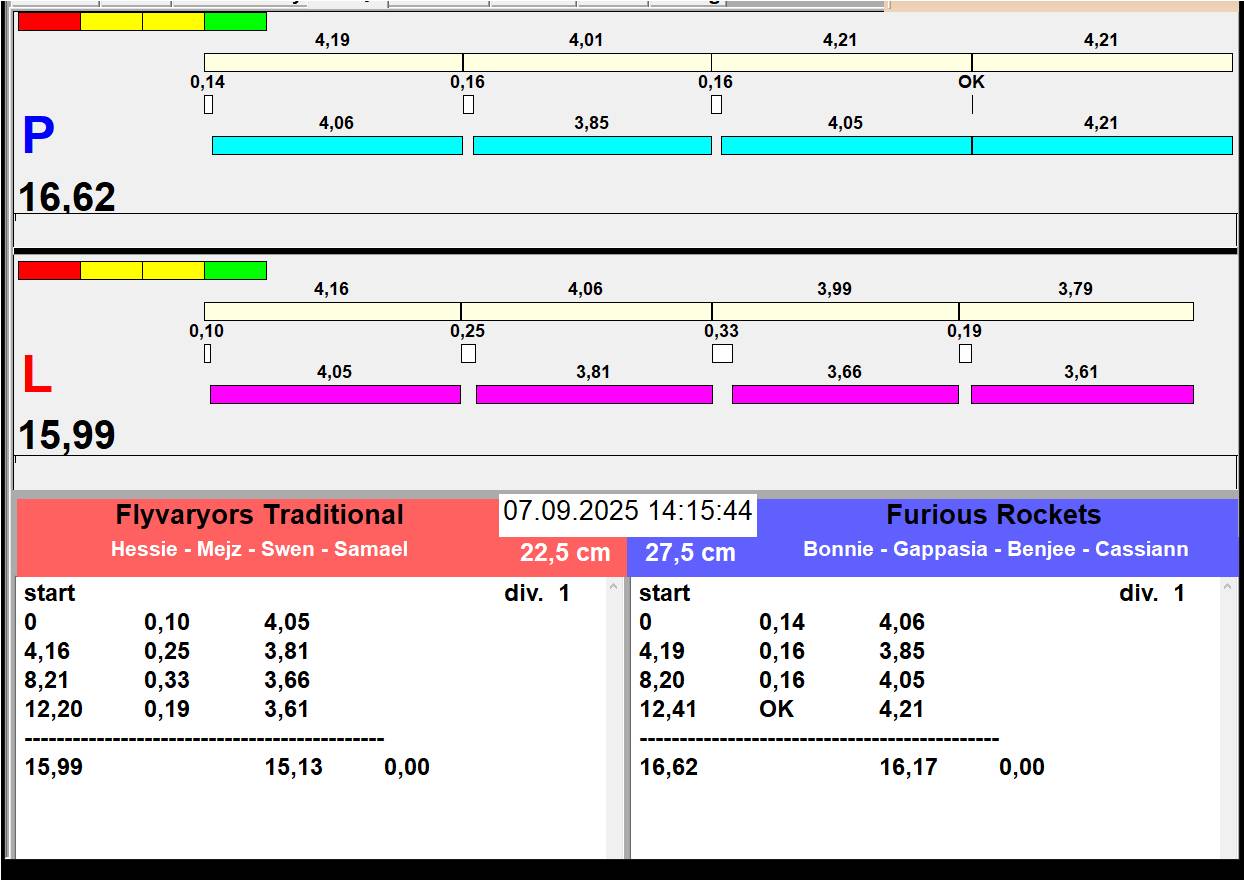This screenshot has width=1244, height=880.
Task: Click the Flyvaryors results list up arrow
Action: [x=614, y=589]
